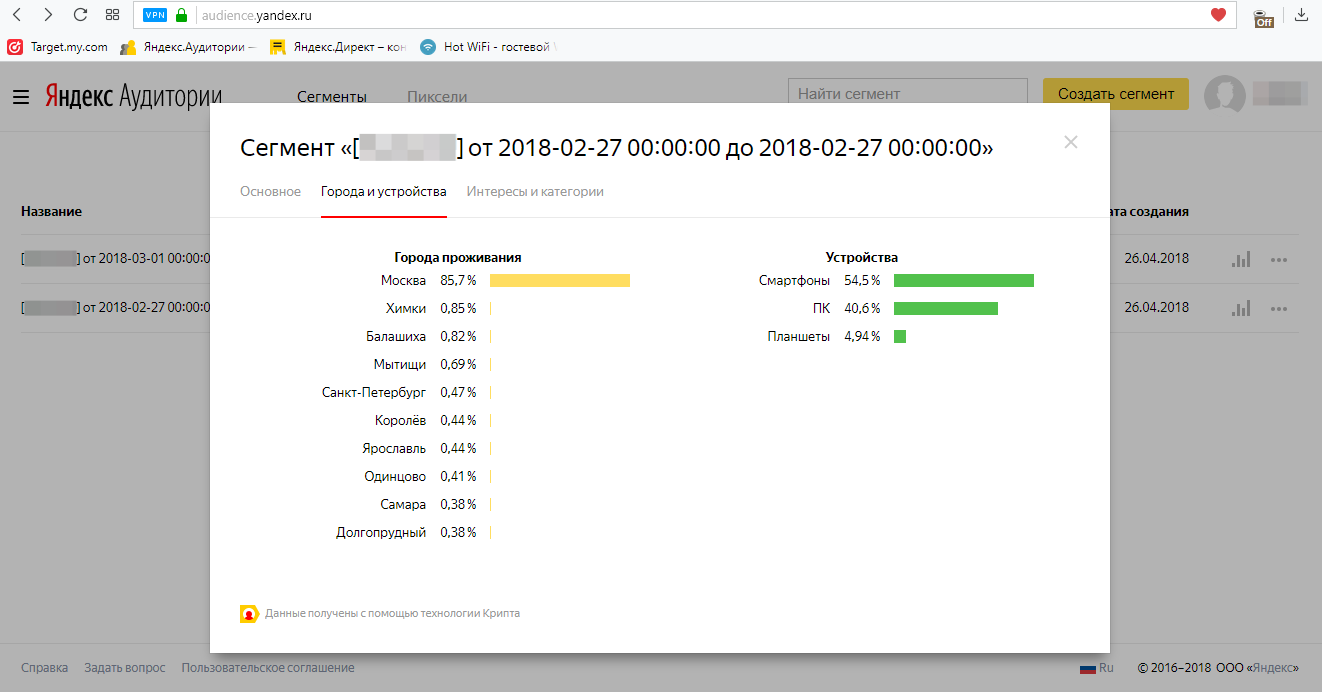Viewport: 1322px width, 692px height.
Task: Open the speed dial grid icon
Action: pos(112,15)
